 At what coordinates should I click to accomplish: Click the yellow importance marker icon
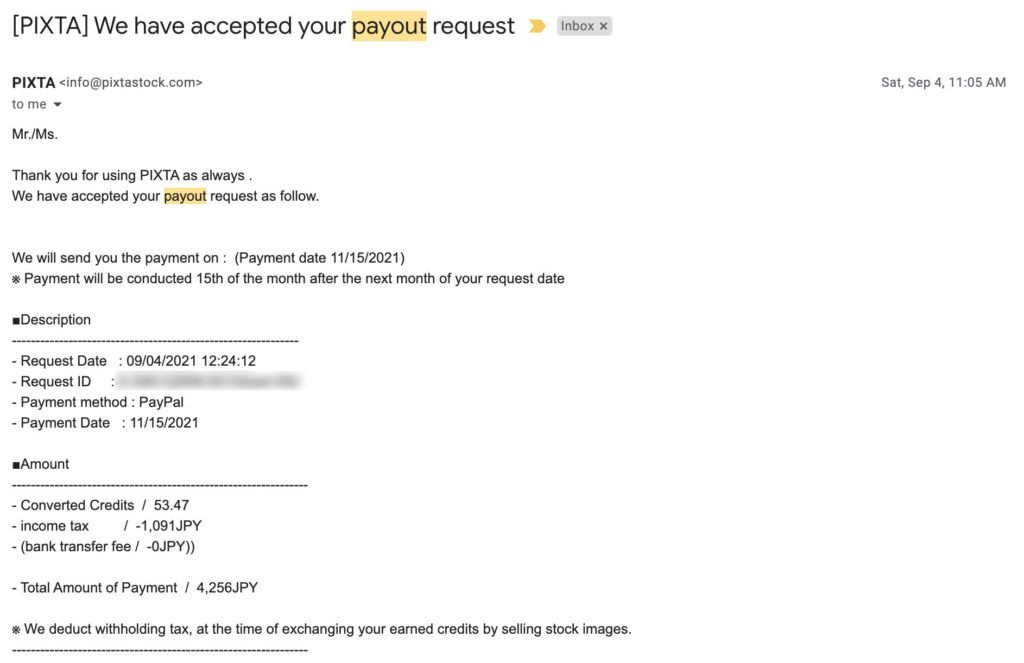(537, 26)
